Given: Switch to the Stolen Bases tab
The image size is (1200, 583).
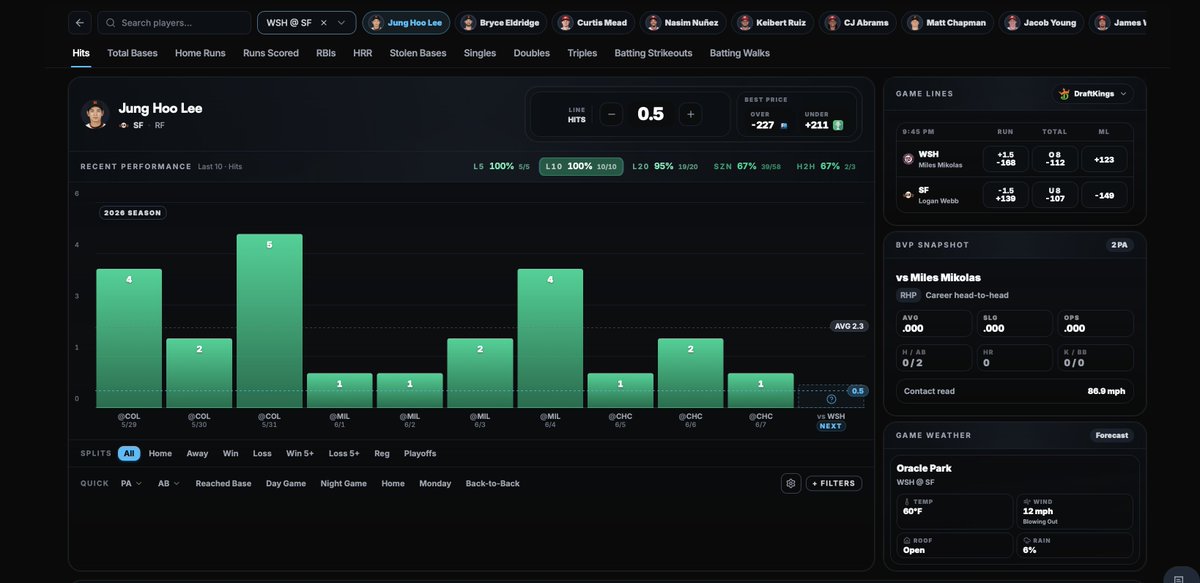Looking at the screenshot, I should tap(418, 53).
